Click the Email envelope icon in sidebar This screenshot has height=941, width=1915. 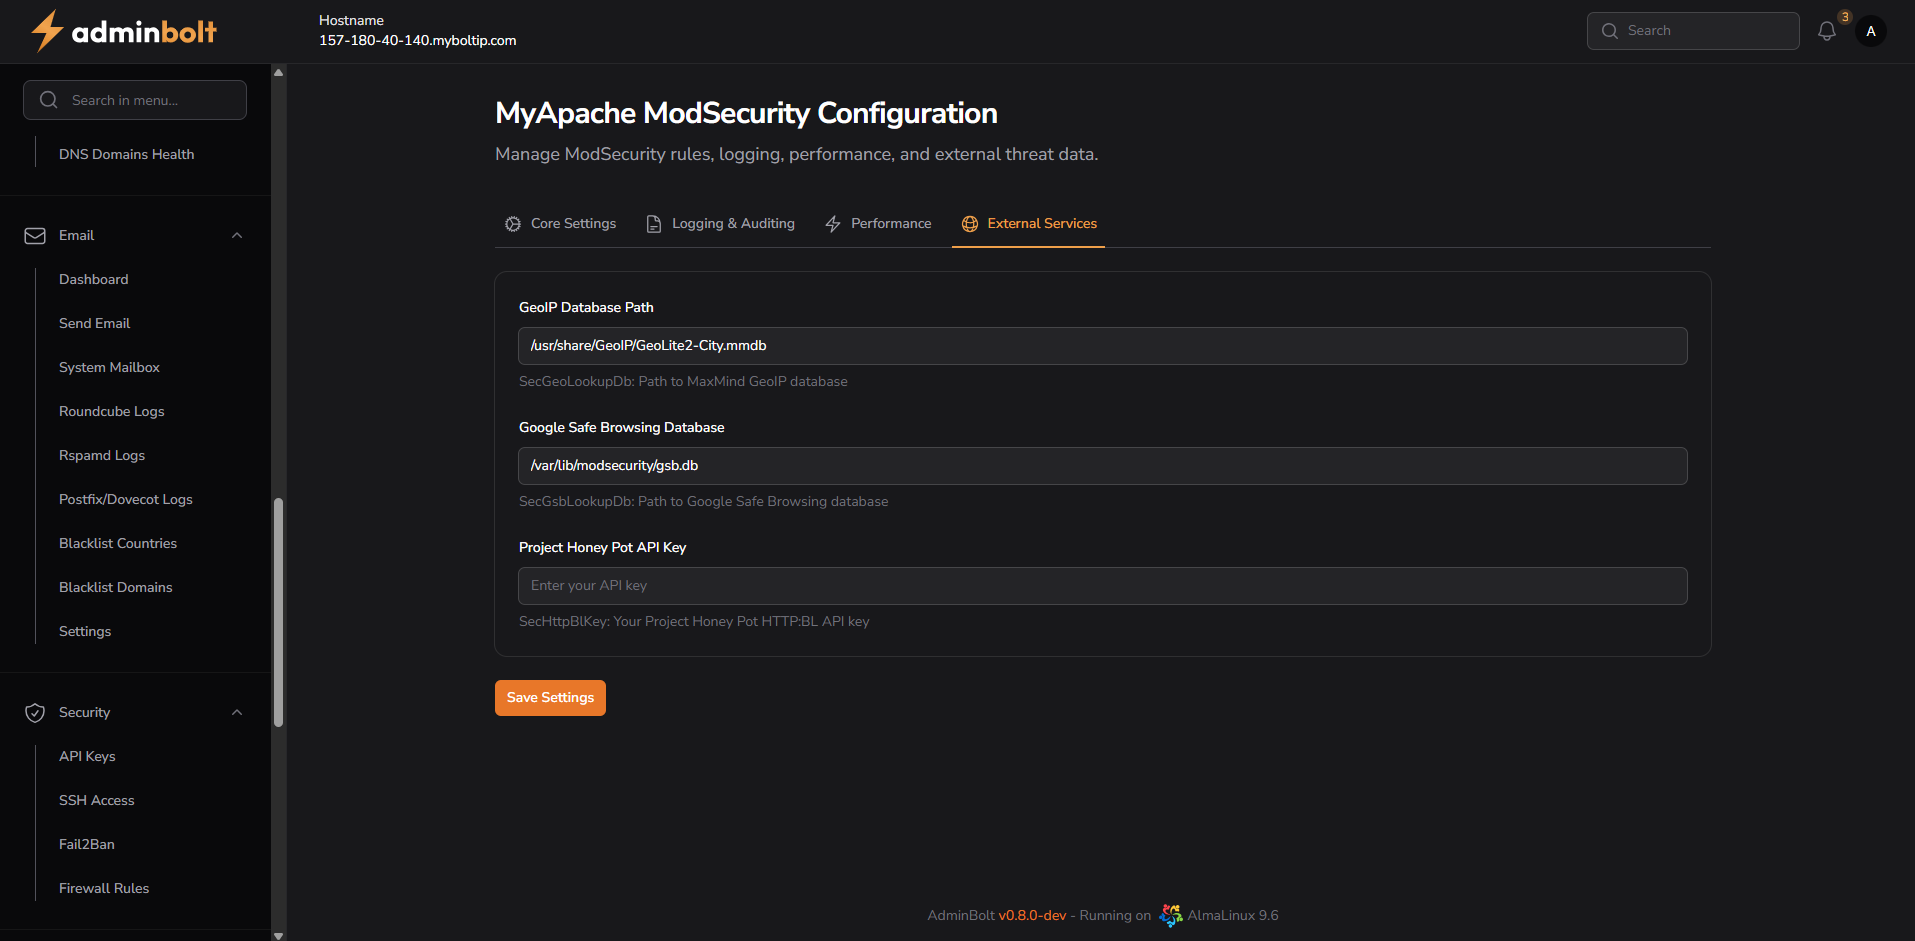[x=35, y=236]
